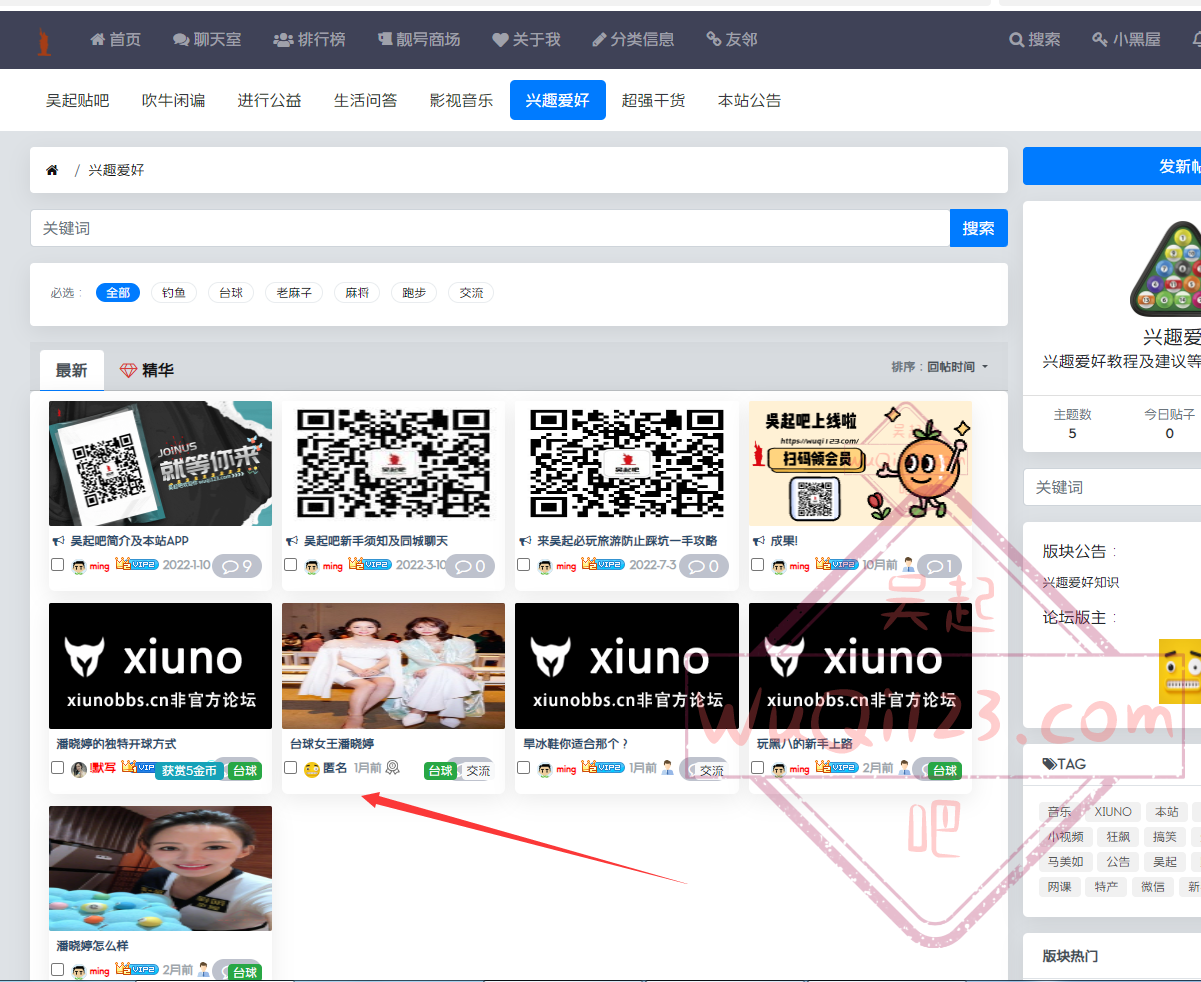This screenshot has width=1201, height=982.
Task: Click ming's avatar on 吴起吧新手须知及同城聊天
Action: click(311, 566)
